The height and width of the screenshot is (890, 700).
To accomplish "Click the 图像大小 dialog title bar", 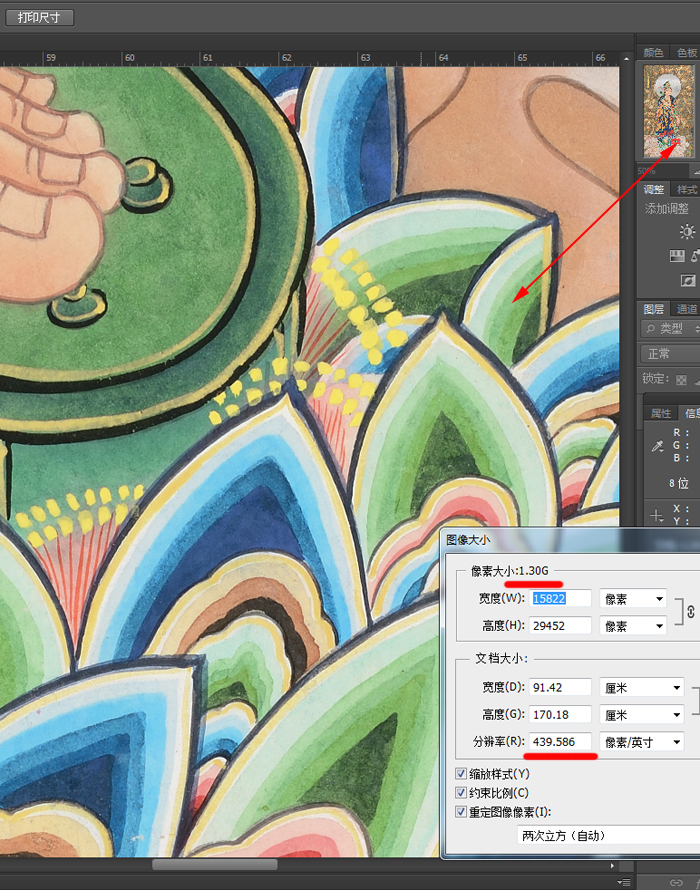I will [x=570, y=540].
